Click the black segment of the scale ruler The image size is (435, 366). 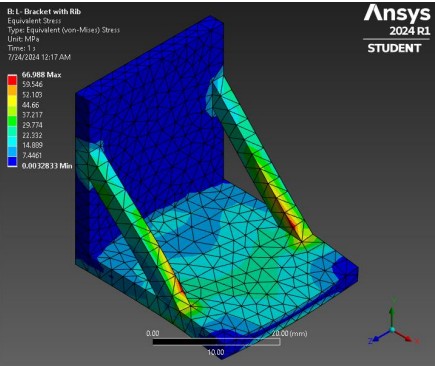point(184,342)
